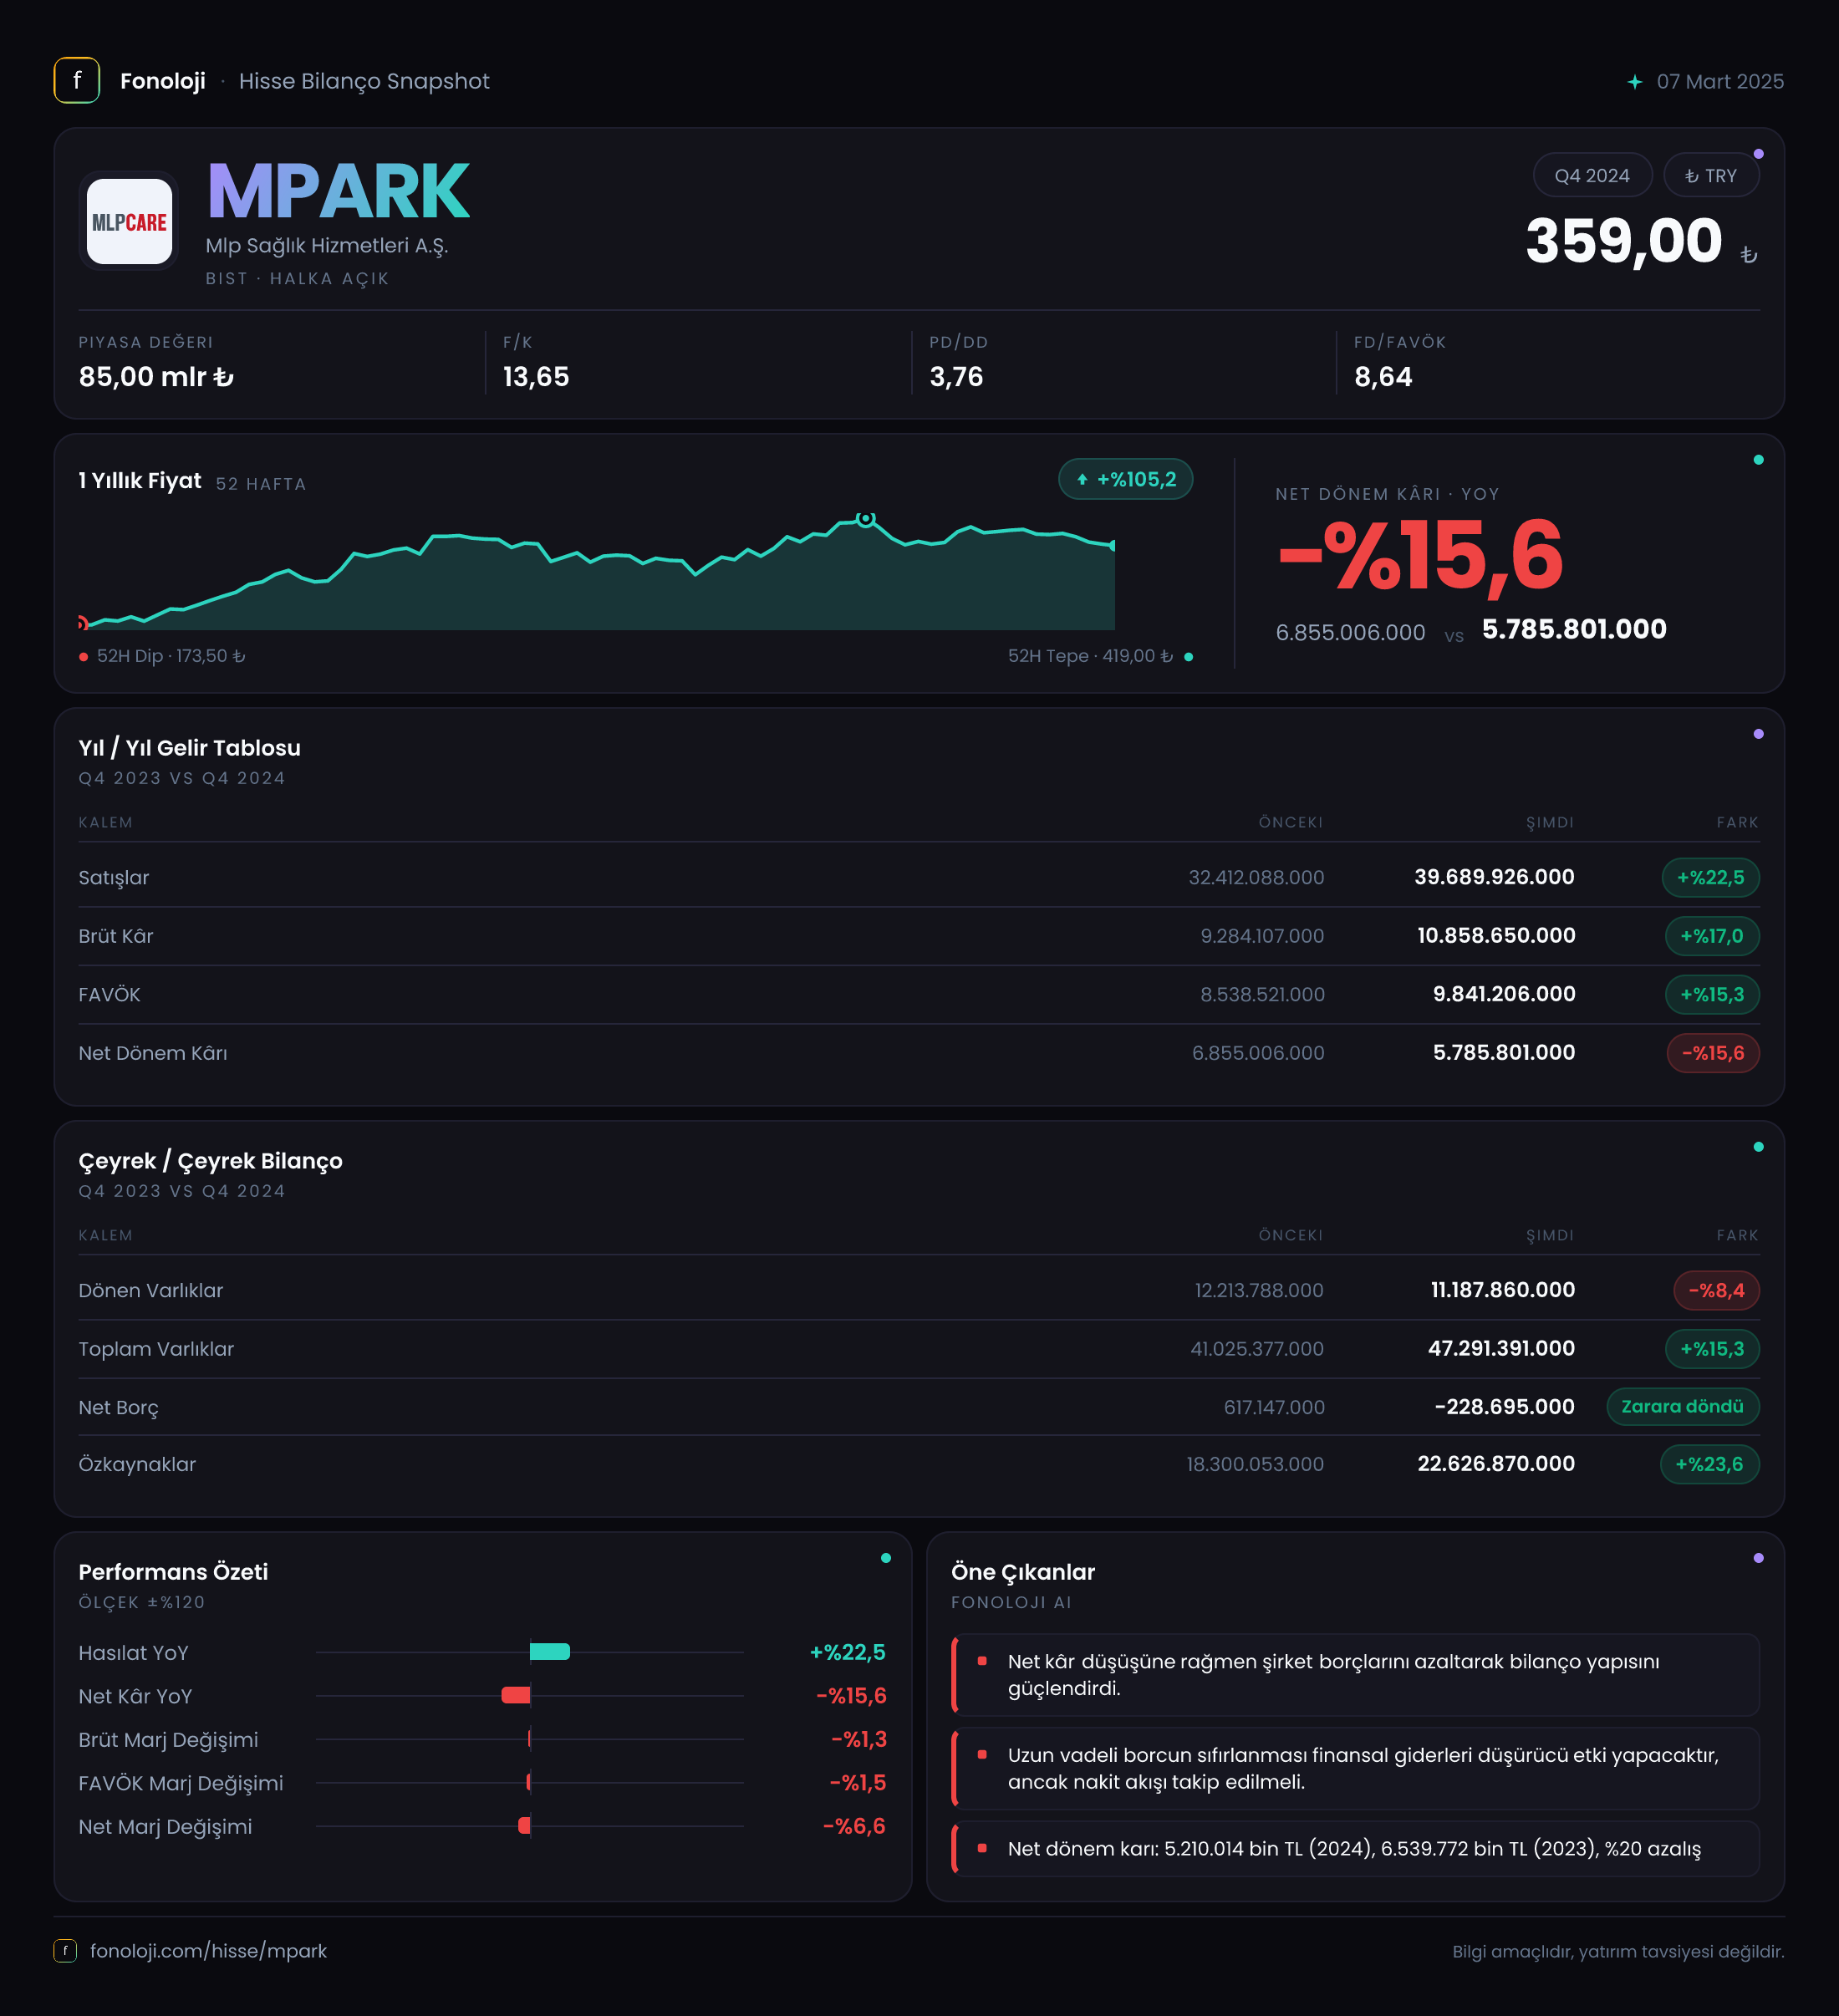Click the +%105,2 yearly change badge
The width and height of the screenshot is (1839, 2016).
click(1126, 479)
